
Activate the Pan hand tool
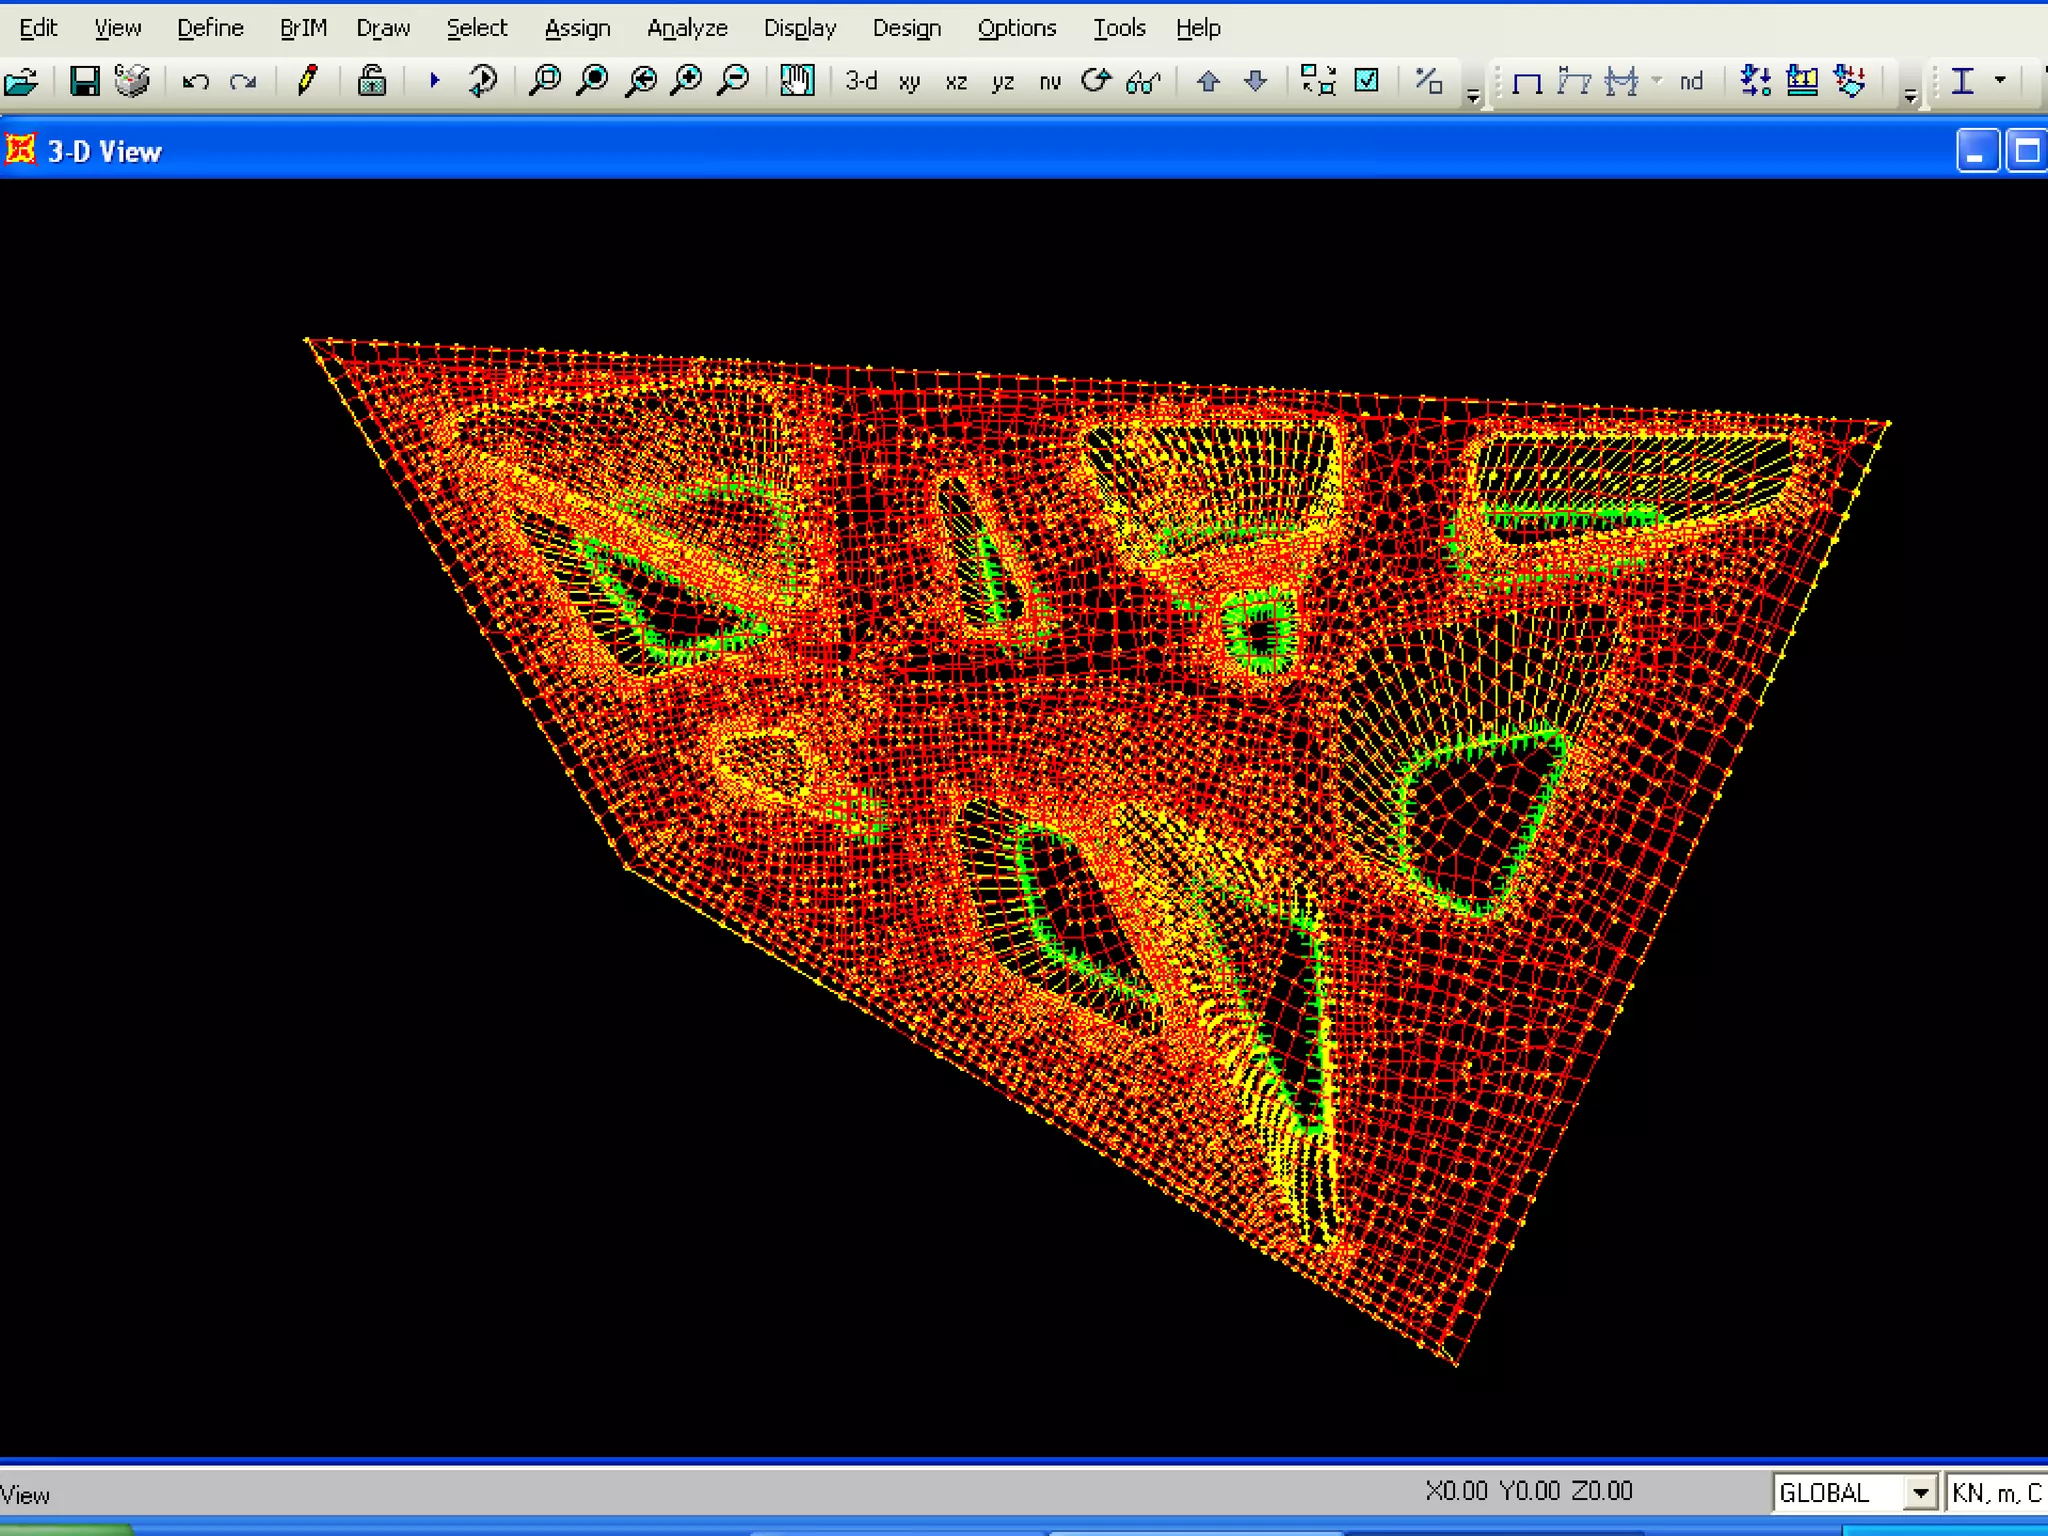tap(797, 81)
